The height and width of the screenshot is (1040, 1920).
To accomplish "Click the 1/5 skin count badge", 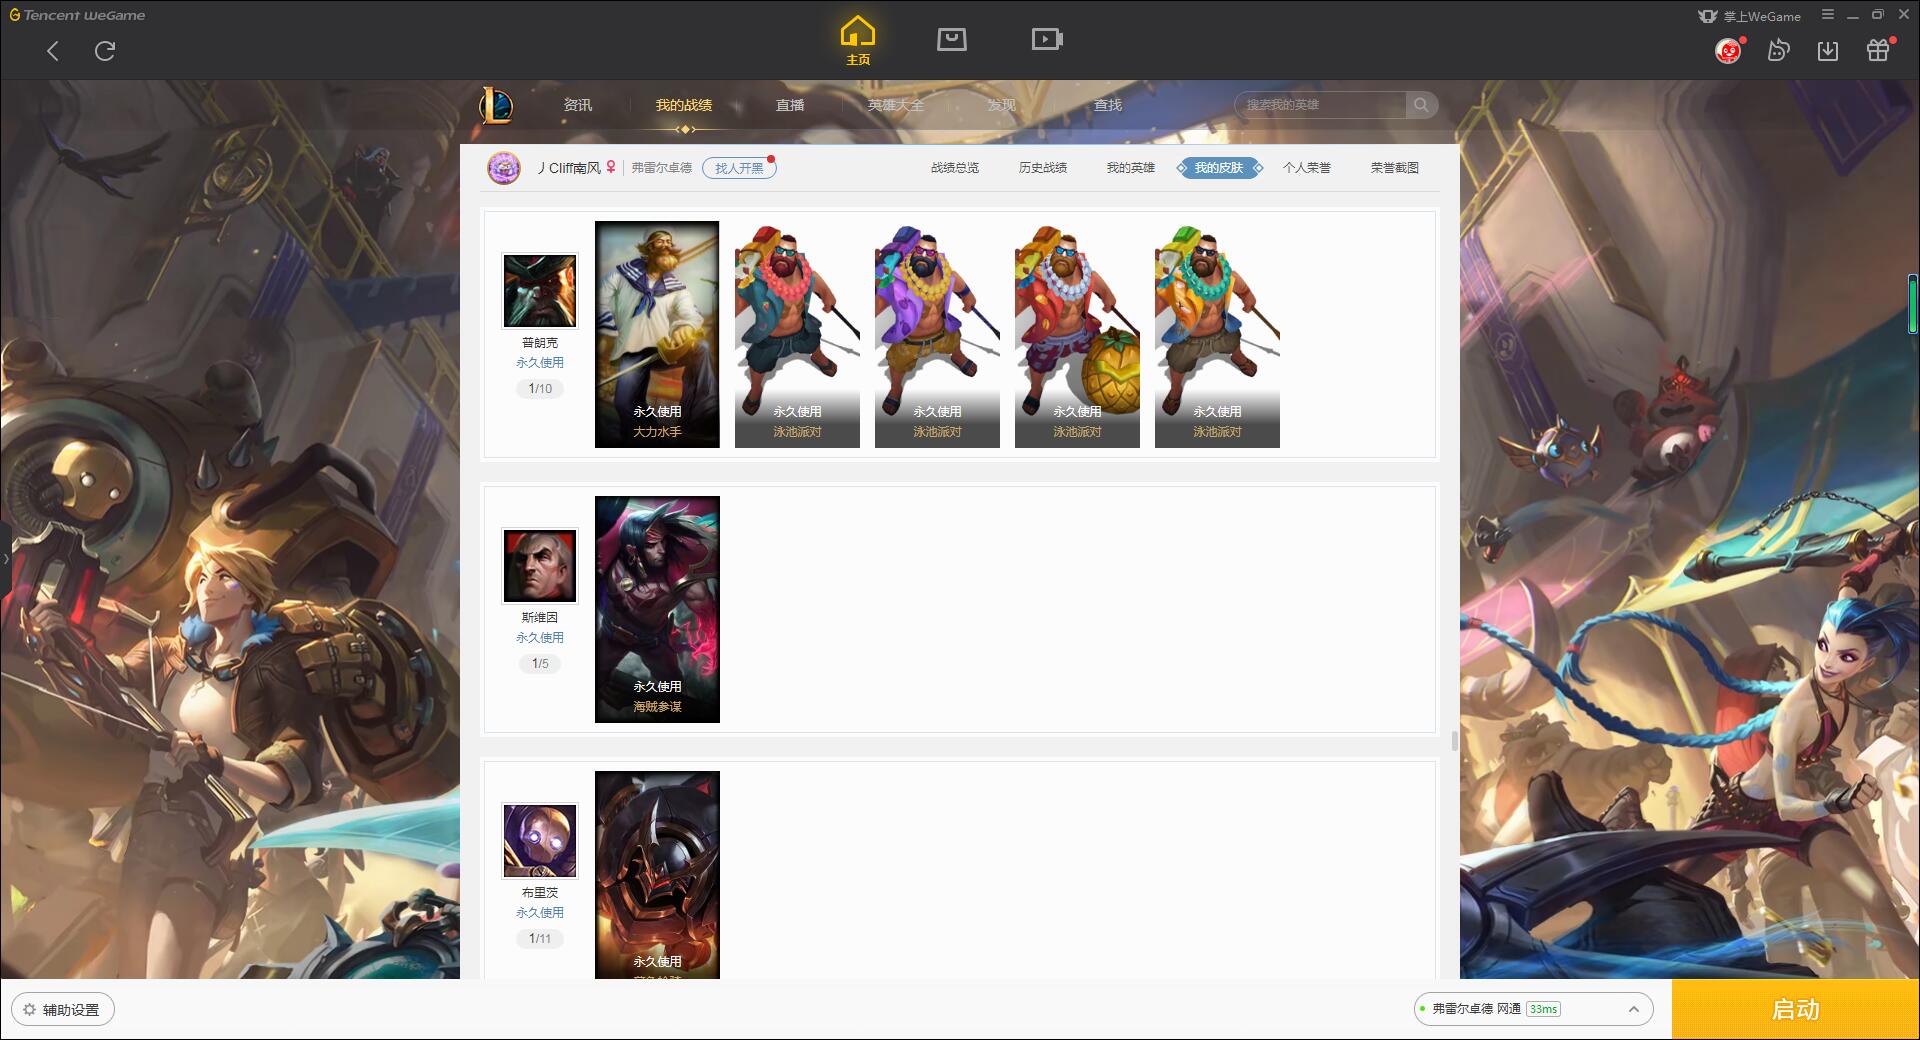I will [540, 664].
